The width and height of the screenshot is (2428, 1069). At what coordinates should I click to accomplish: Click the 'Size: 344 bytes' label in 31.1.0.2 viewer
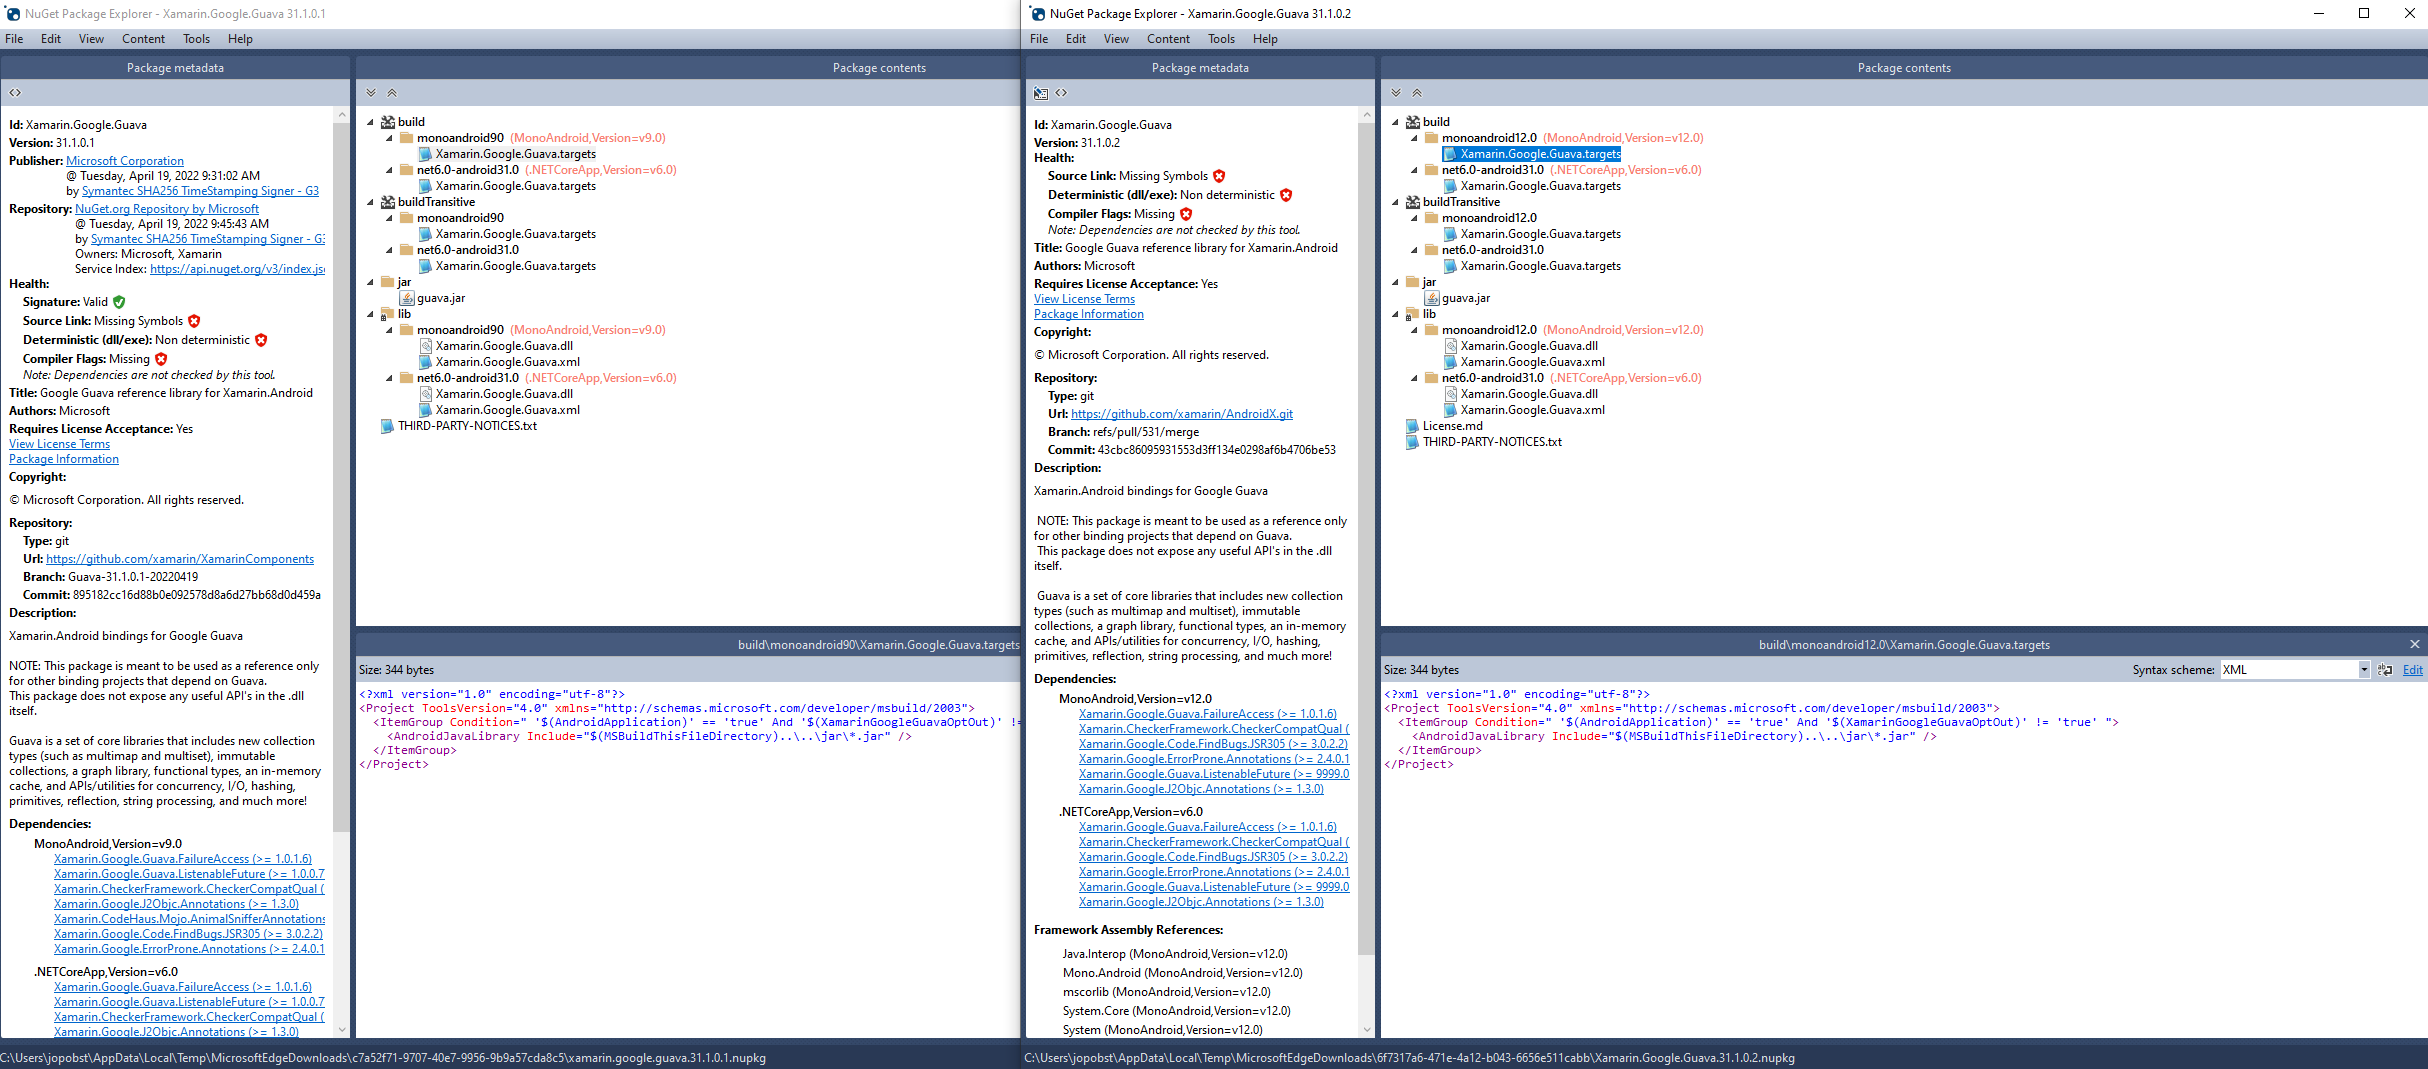(x=1421, y=670)
